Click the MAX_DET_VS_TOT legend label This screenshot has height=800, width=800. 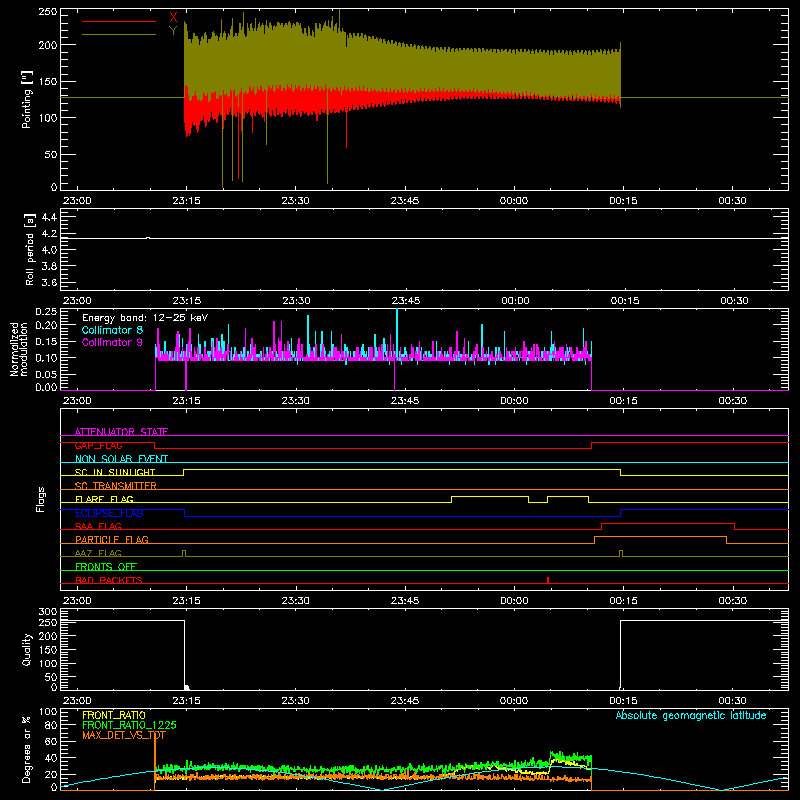pyautogui.click(x=124, y=735)
